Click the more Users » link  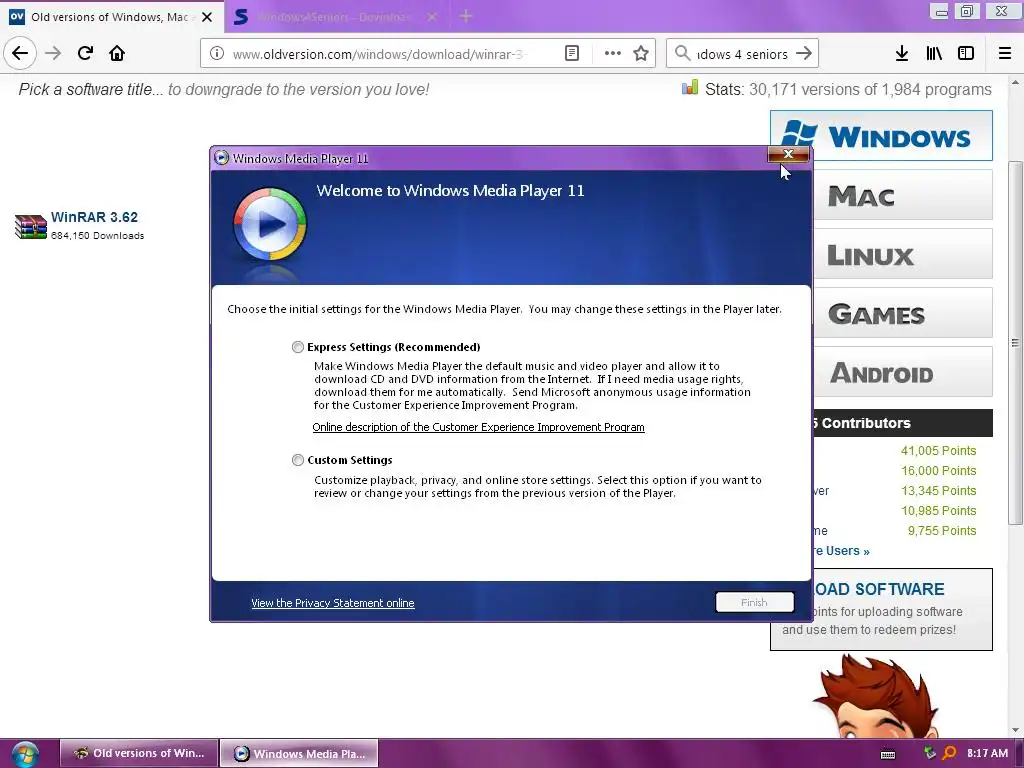(842, 551)
